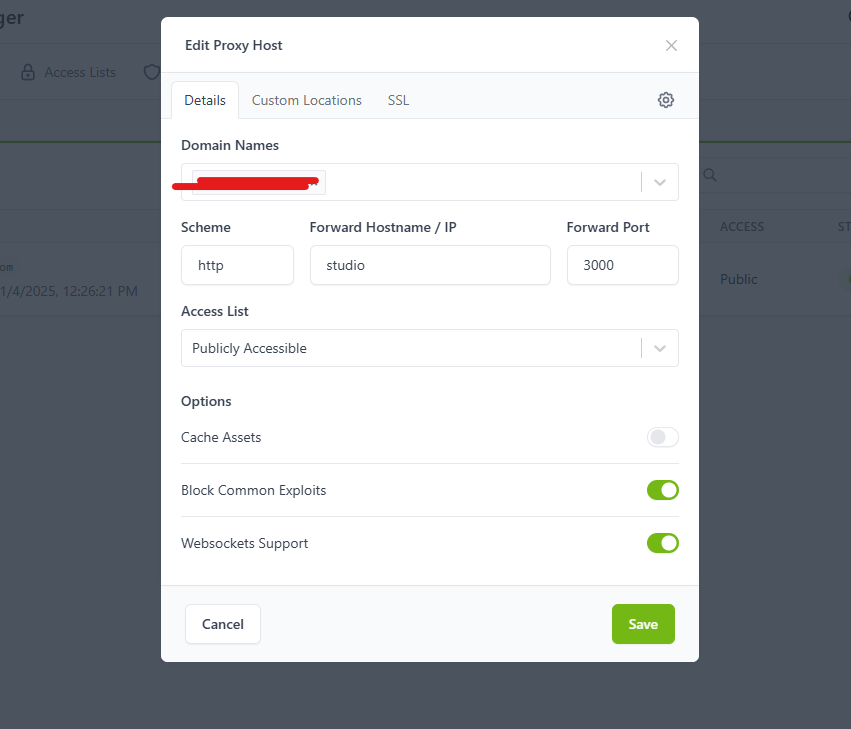The width and height of the screenshot is (851, 729).
Task: Disable Block Common Exploits switch
Action: click(x=662, y=490)
